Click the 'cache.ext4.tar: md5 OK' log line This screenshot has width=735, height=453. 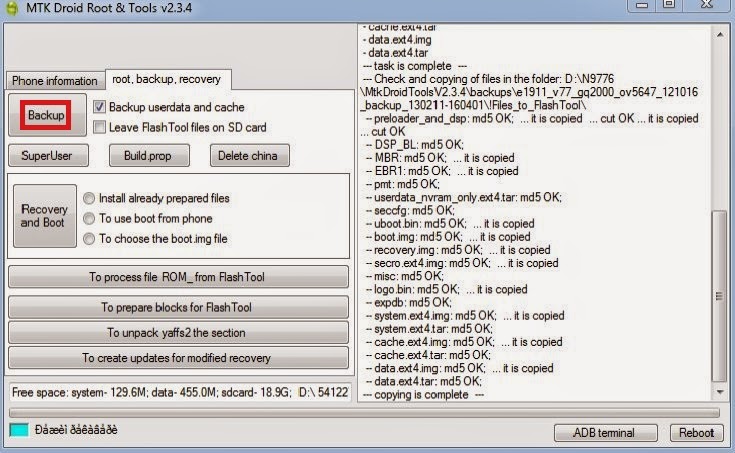428,355
